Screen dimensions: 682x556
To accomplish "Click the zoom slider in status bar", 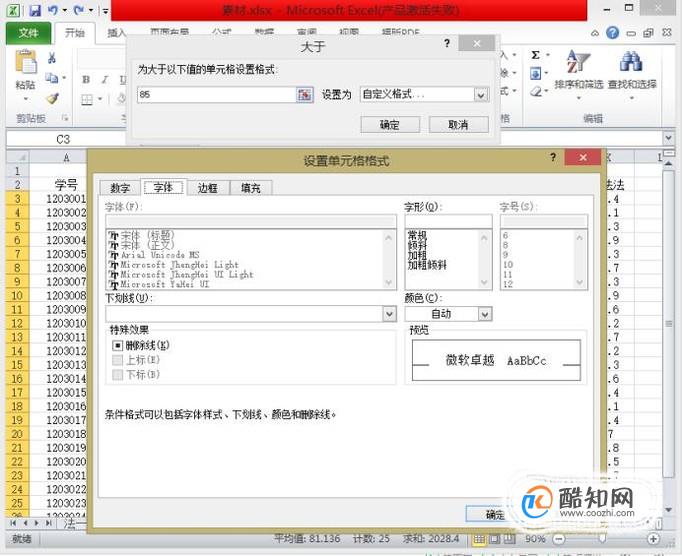I will [603, 539].
